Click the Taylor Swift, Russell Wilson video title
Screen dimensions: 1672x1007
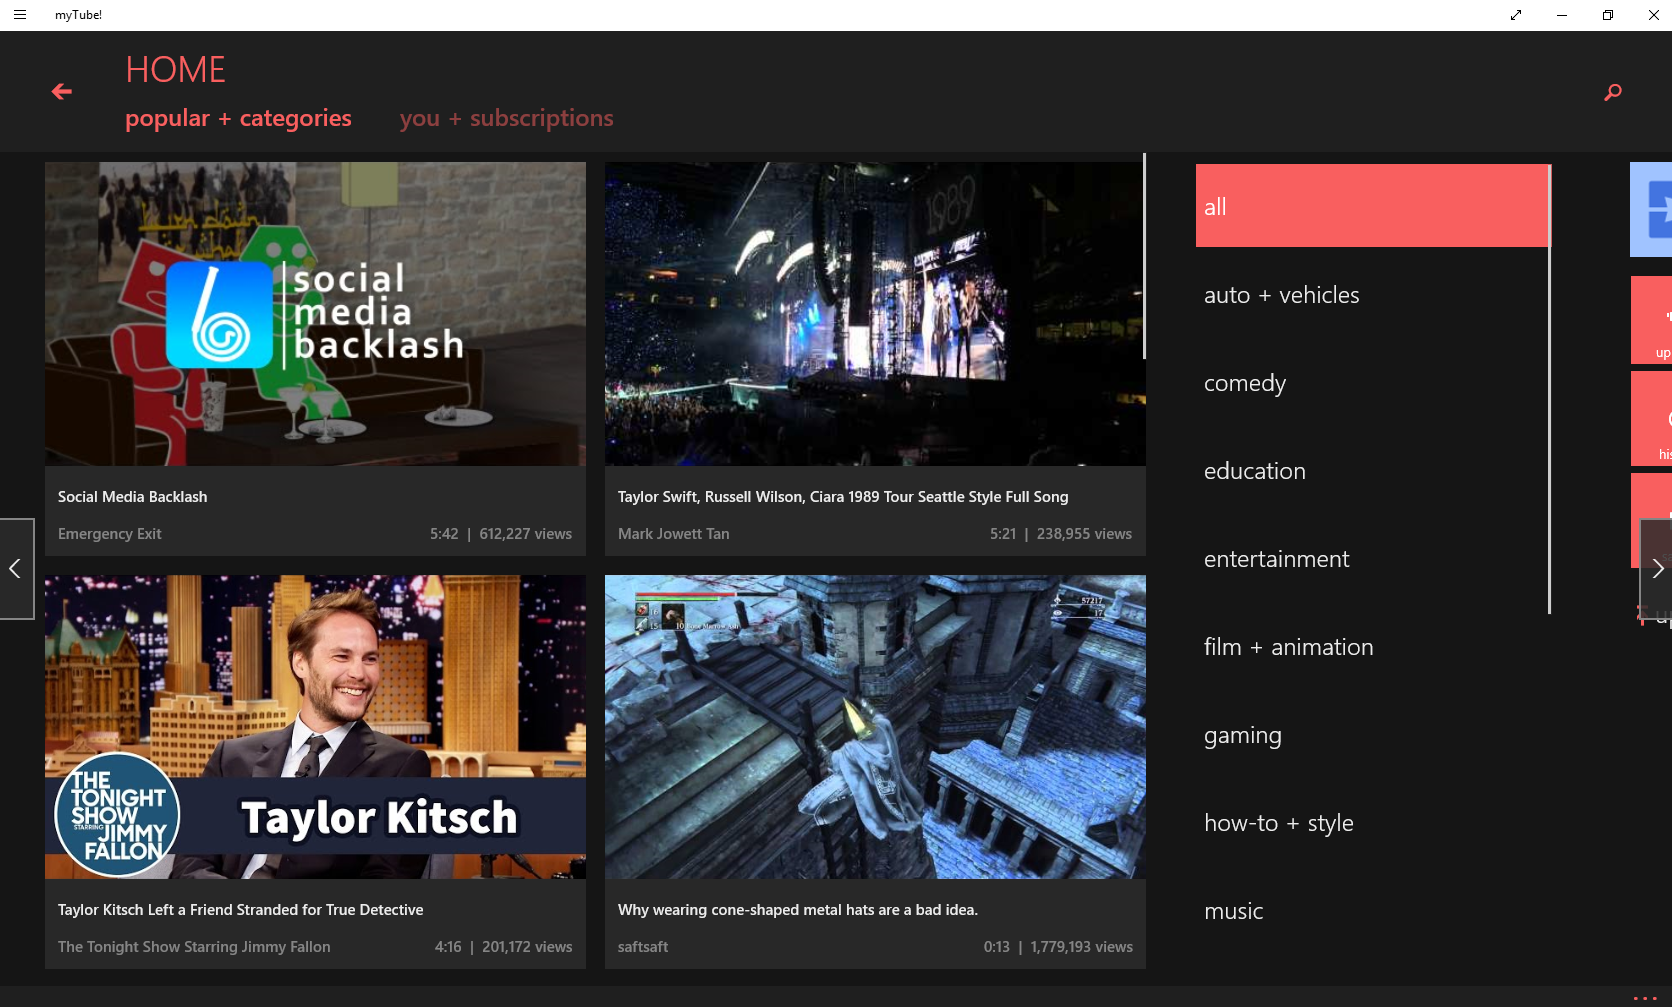[842, 497]
